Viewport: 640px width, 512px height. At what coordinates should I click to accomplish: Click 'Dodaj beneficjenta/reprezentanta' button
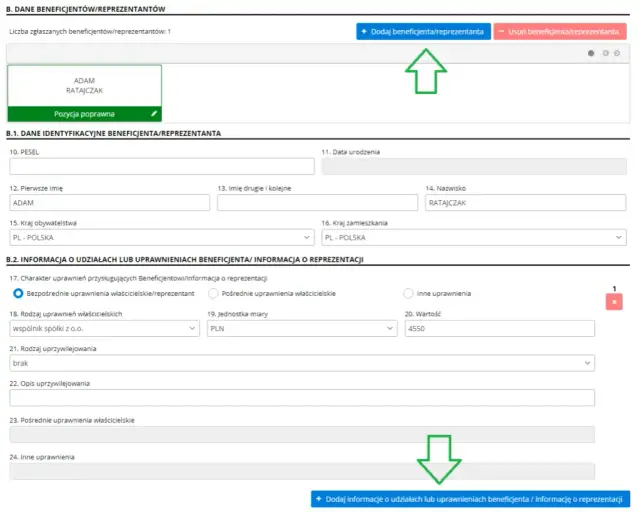[x=423, y=32]
